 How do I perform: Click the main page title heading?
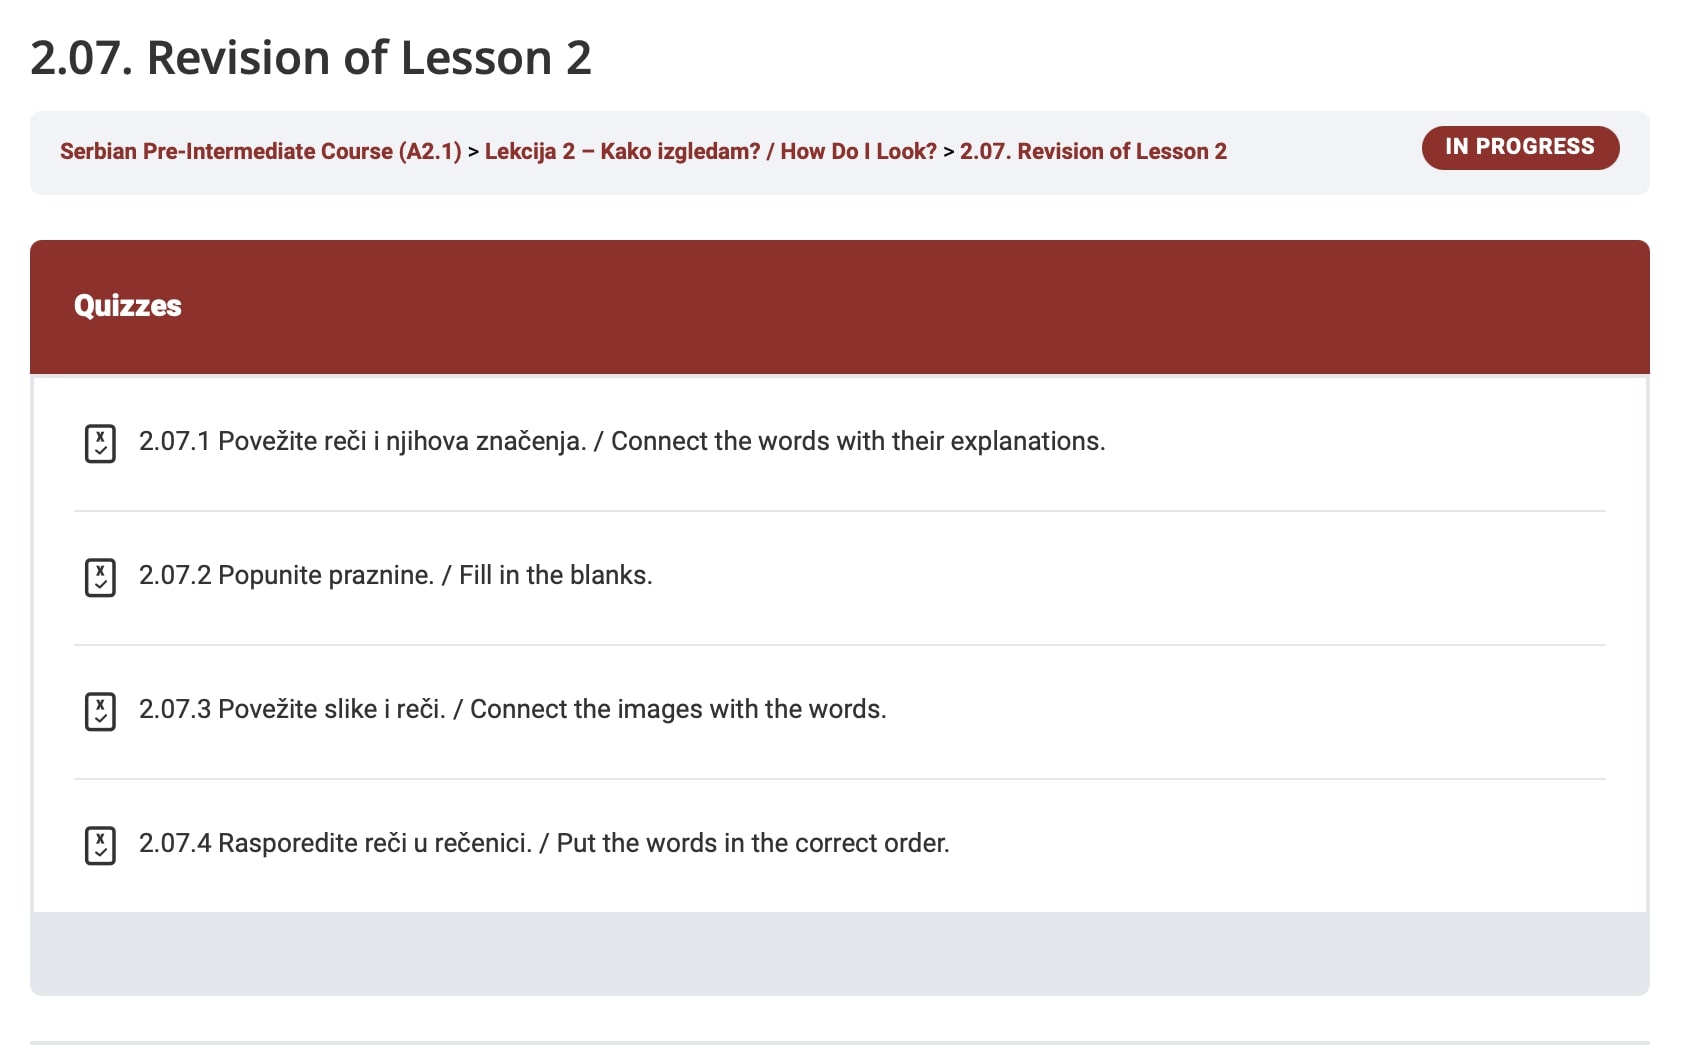tap(311, 58)
